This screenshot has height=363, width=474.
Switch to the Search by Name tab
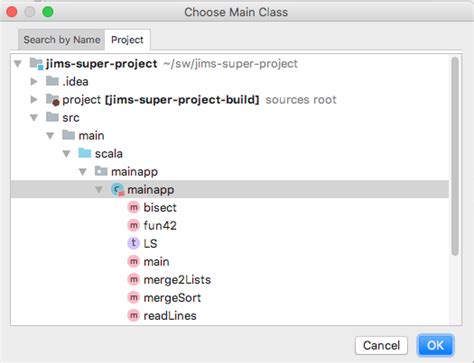coord(62,40)
